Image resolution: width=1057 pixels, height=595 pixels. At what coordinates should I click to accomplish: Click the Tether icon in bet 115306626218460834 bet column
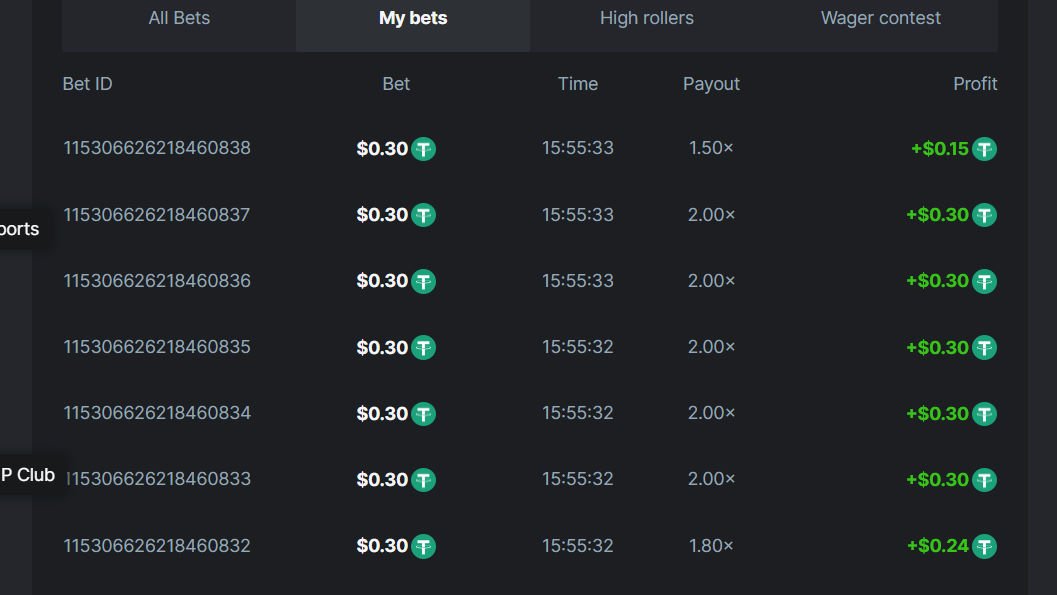click(x=424, y=414)
